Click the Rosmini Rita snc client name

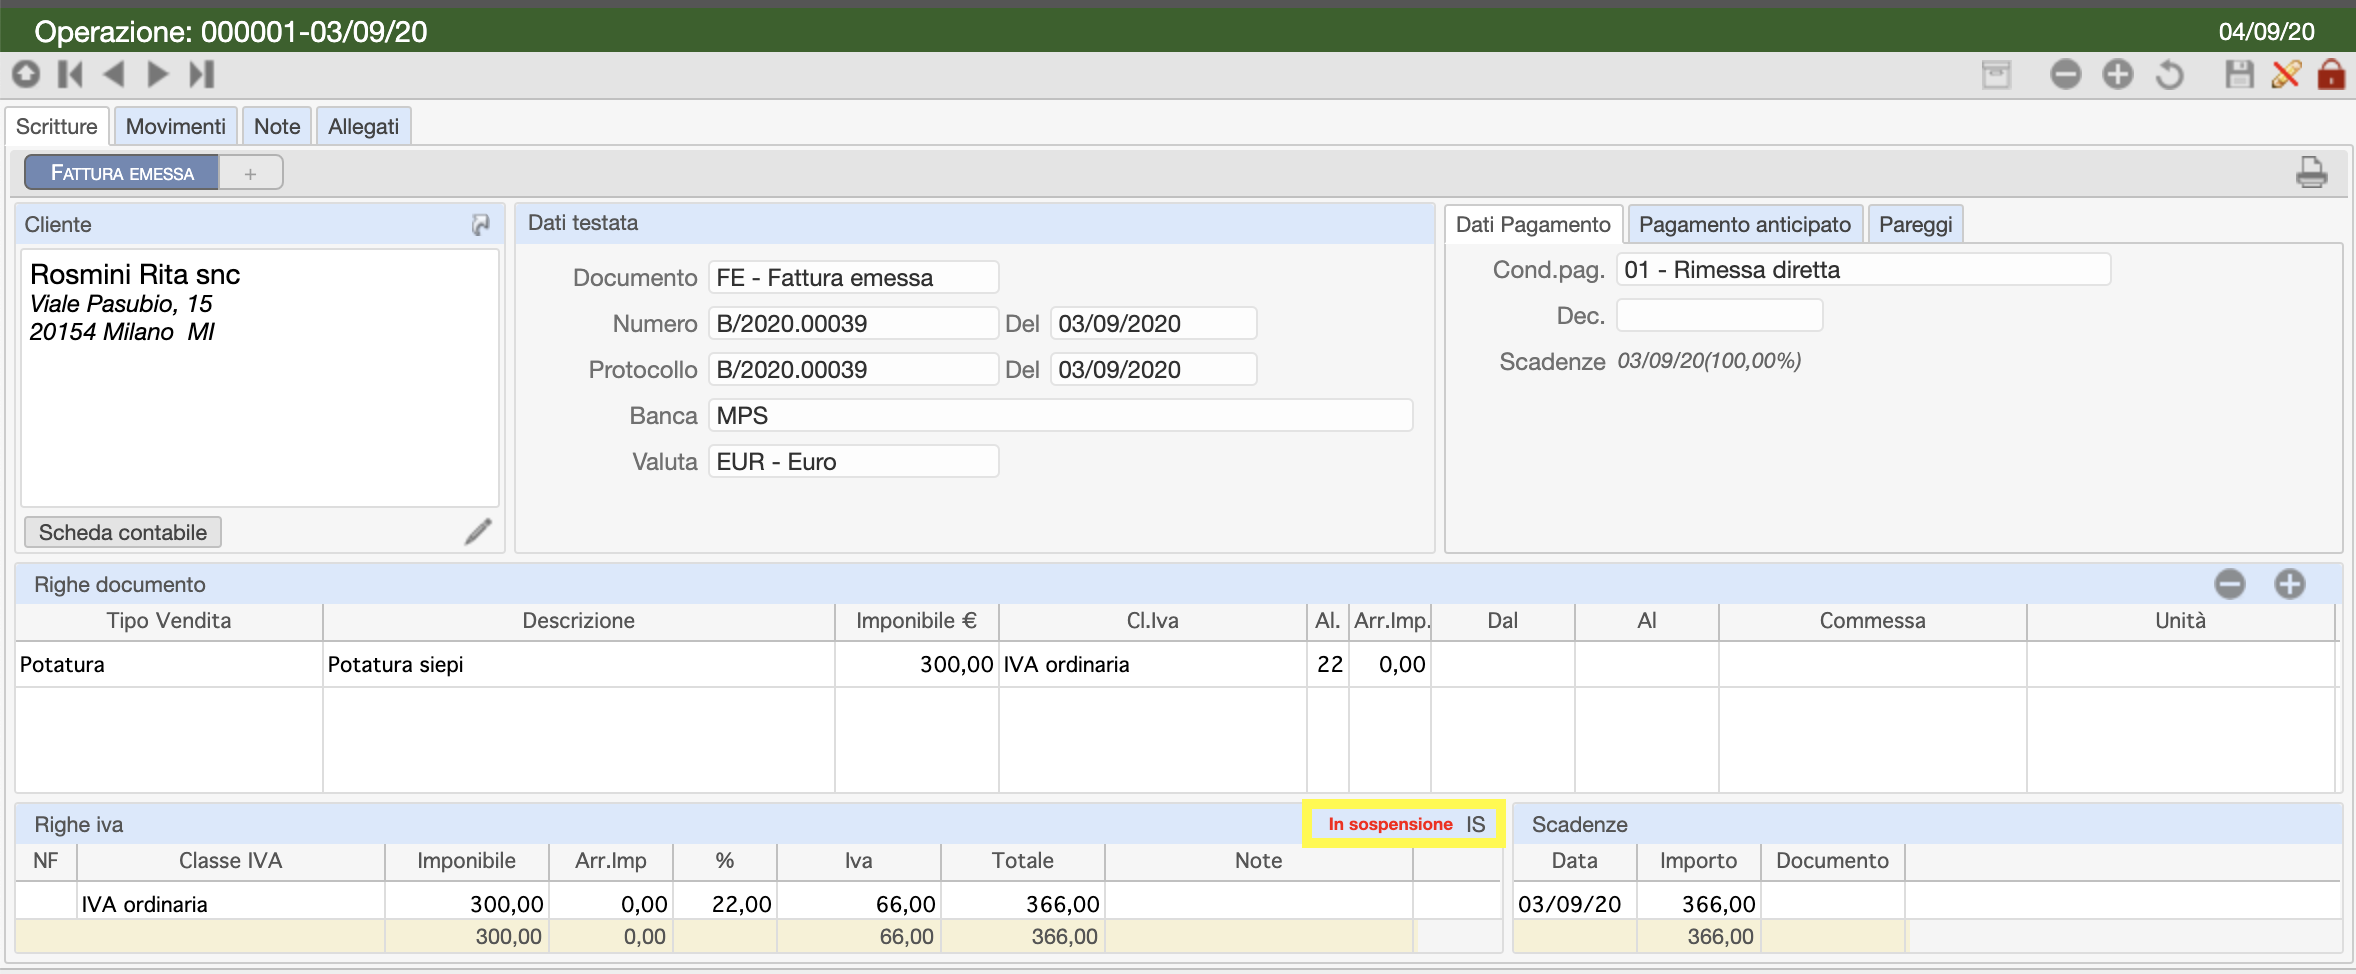[135, 275]
